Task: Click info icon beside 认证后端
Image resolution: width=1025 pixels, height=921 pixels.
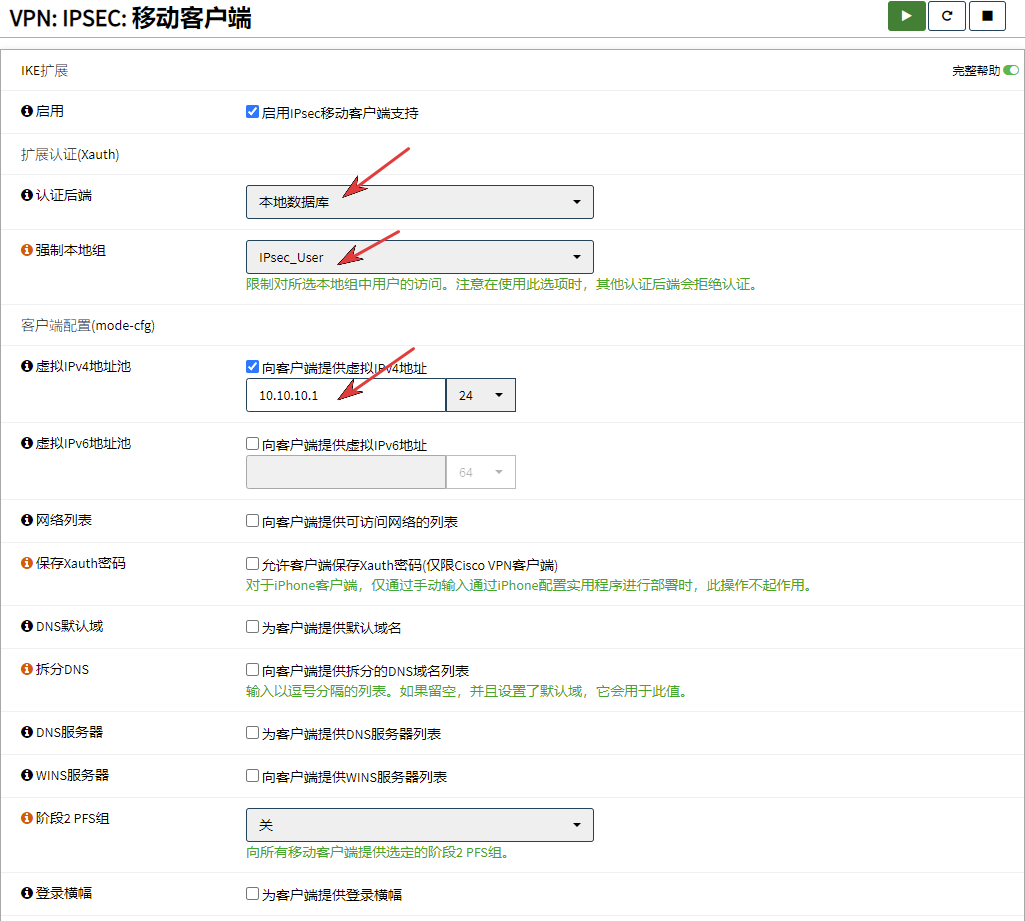Action: point(27,195)
